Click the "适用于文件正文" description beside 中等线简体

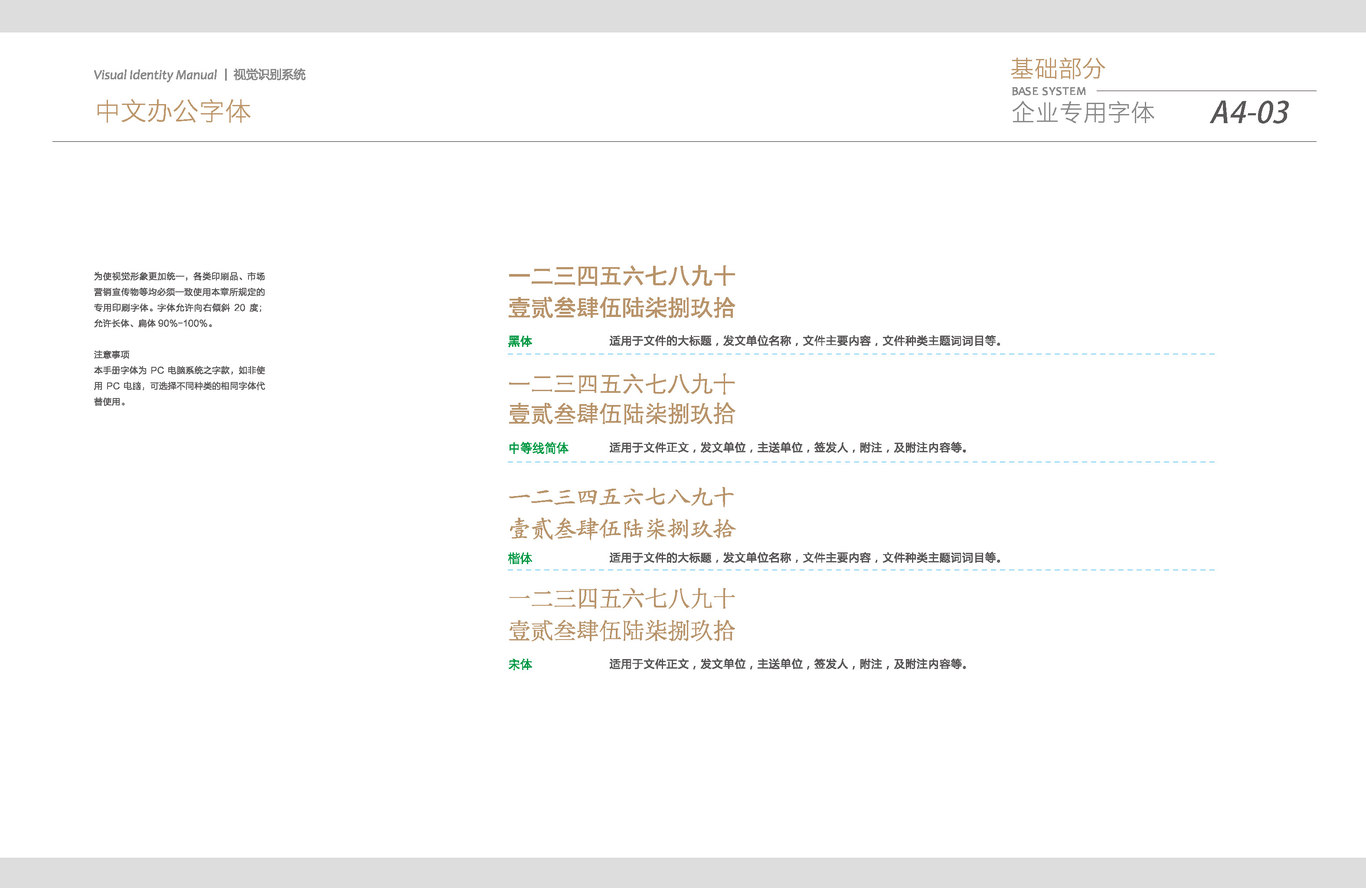pyautogui.click(x=789, y=449)
